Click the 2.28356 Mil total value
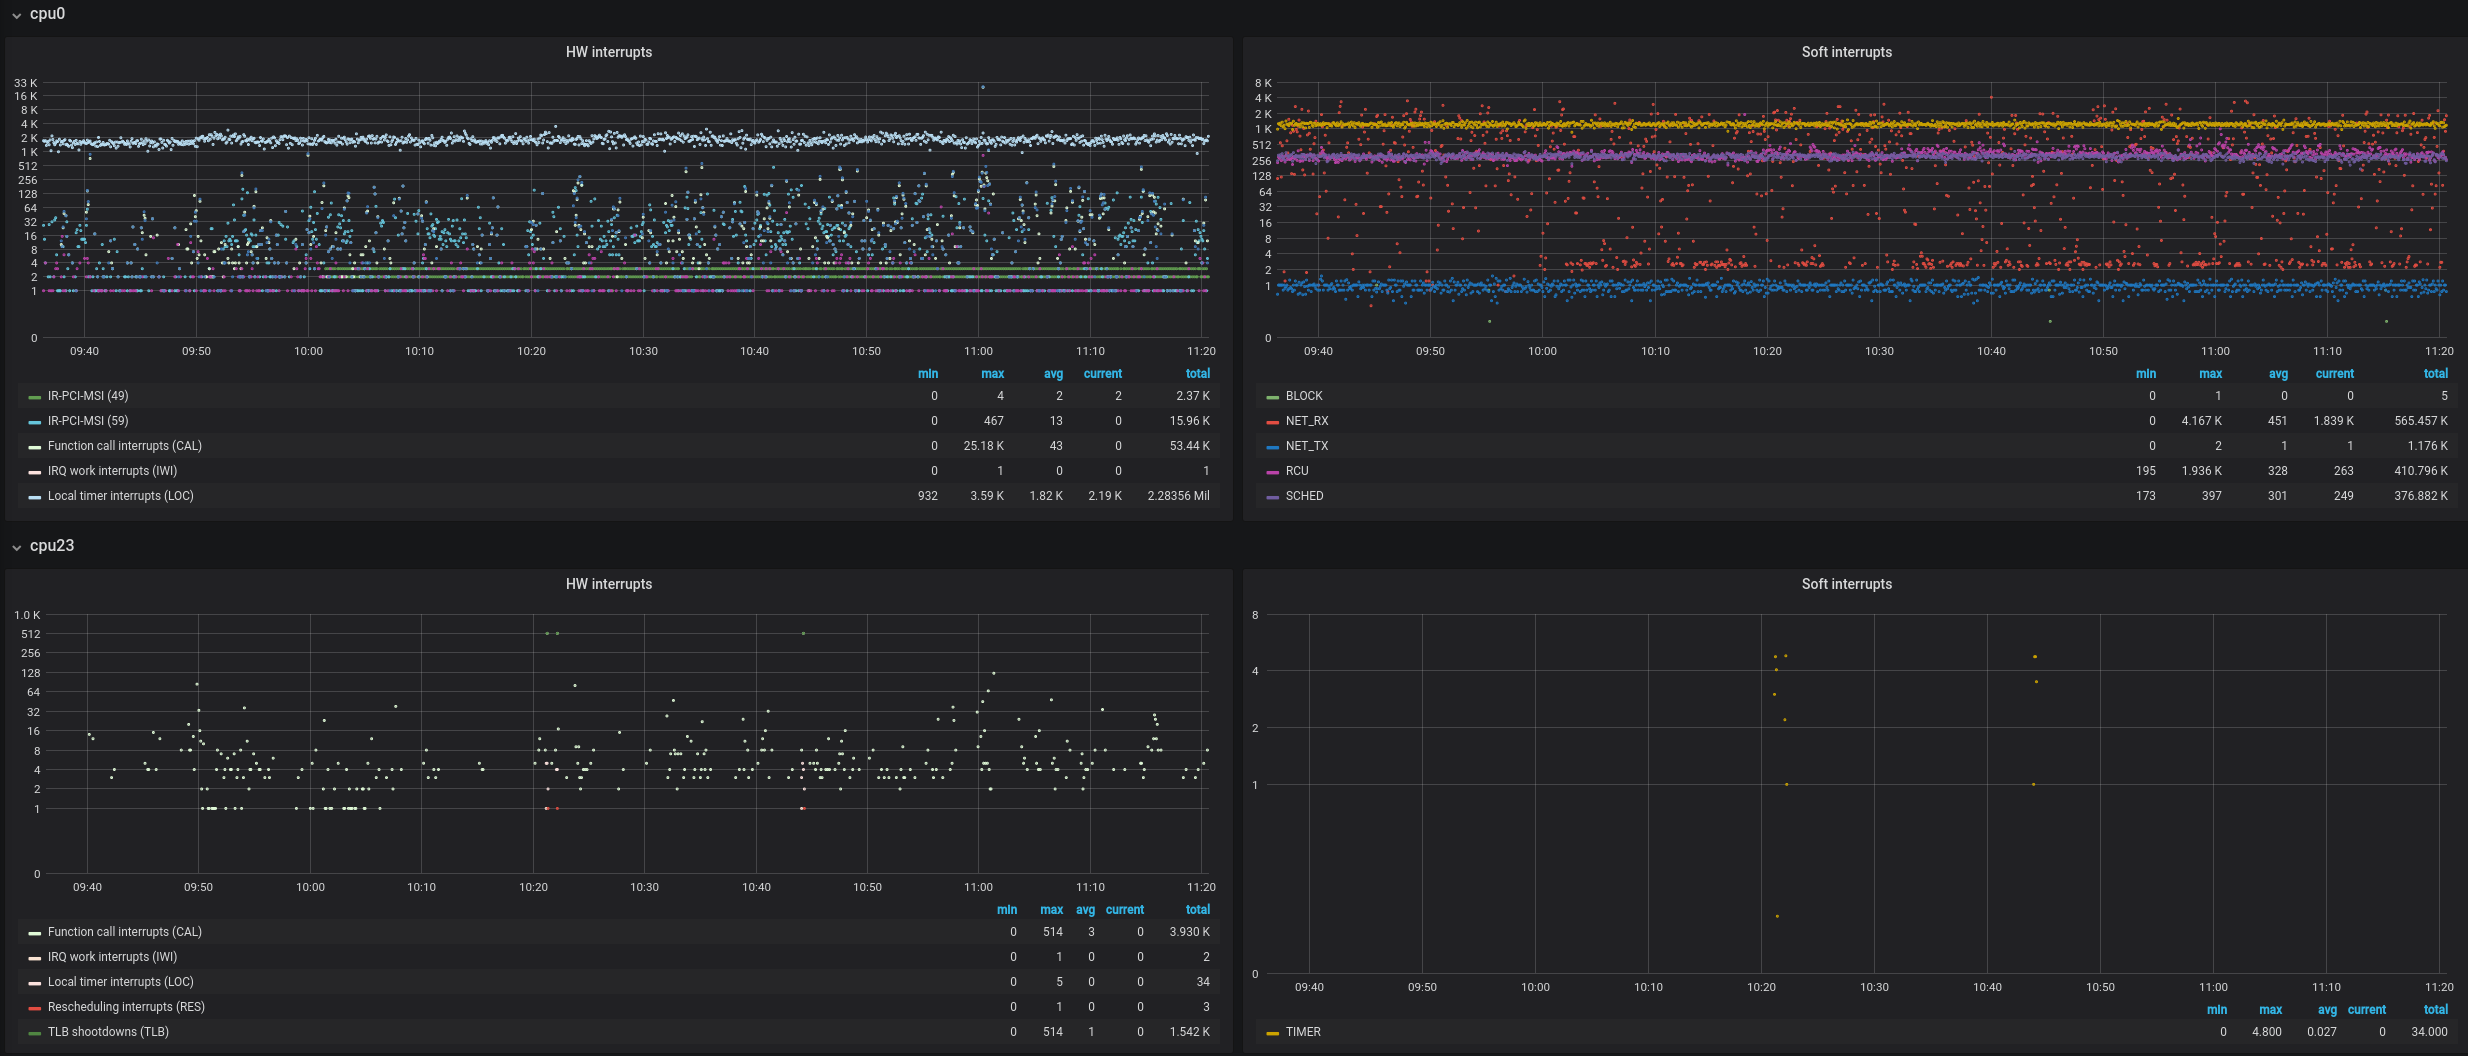This screenshot has width=2468, height=1056. [x=1178, y=496]
